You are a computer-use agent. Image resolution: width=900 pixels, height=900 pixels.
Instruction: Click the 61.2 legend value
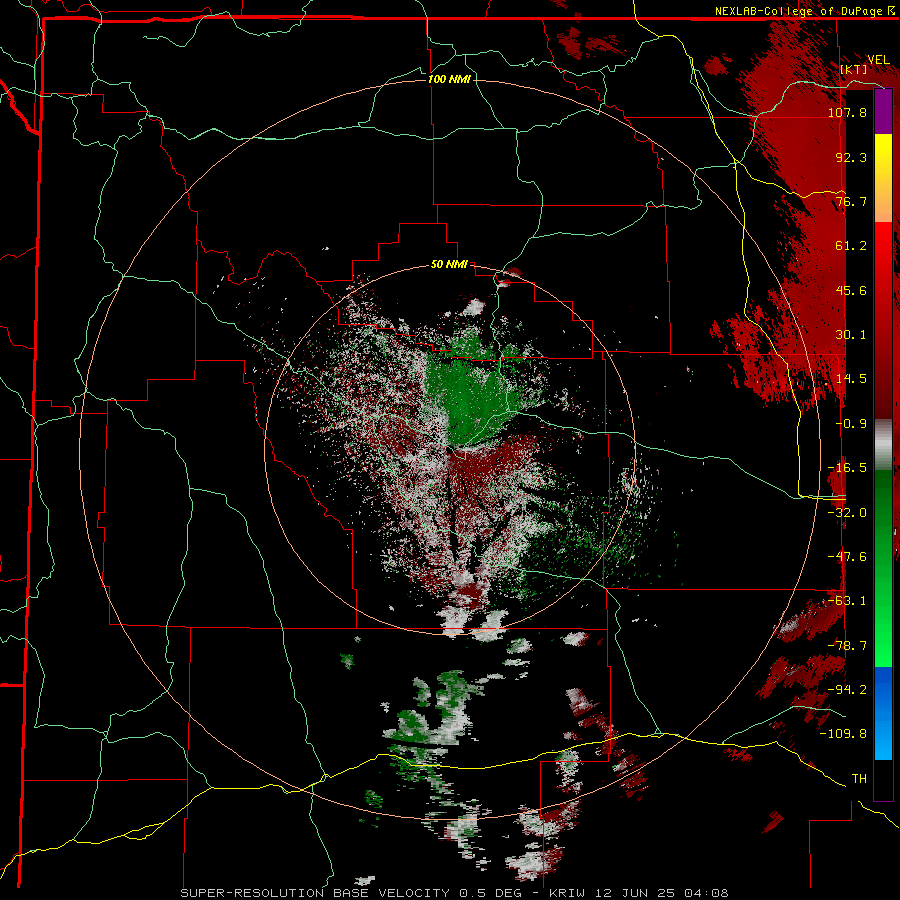point(851,246)
